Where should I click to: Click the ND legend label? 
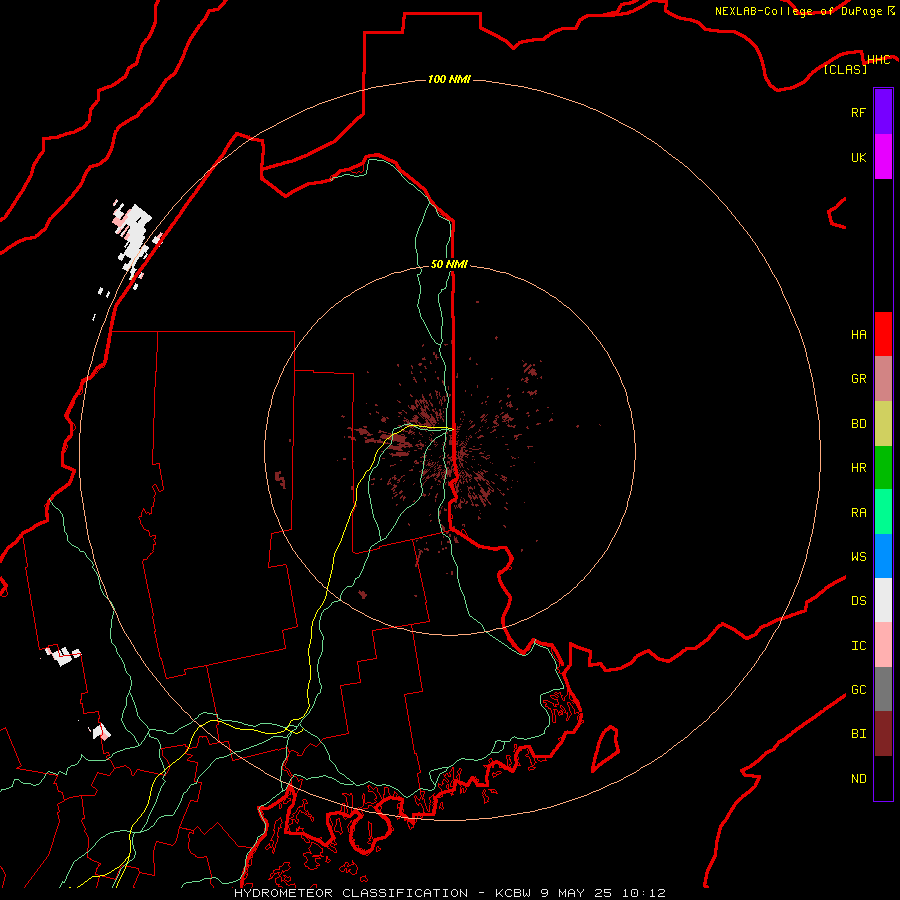coord(858,779)
